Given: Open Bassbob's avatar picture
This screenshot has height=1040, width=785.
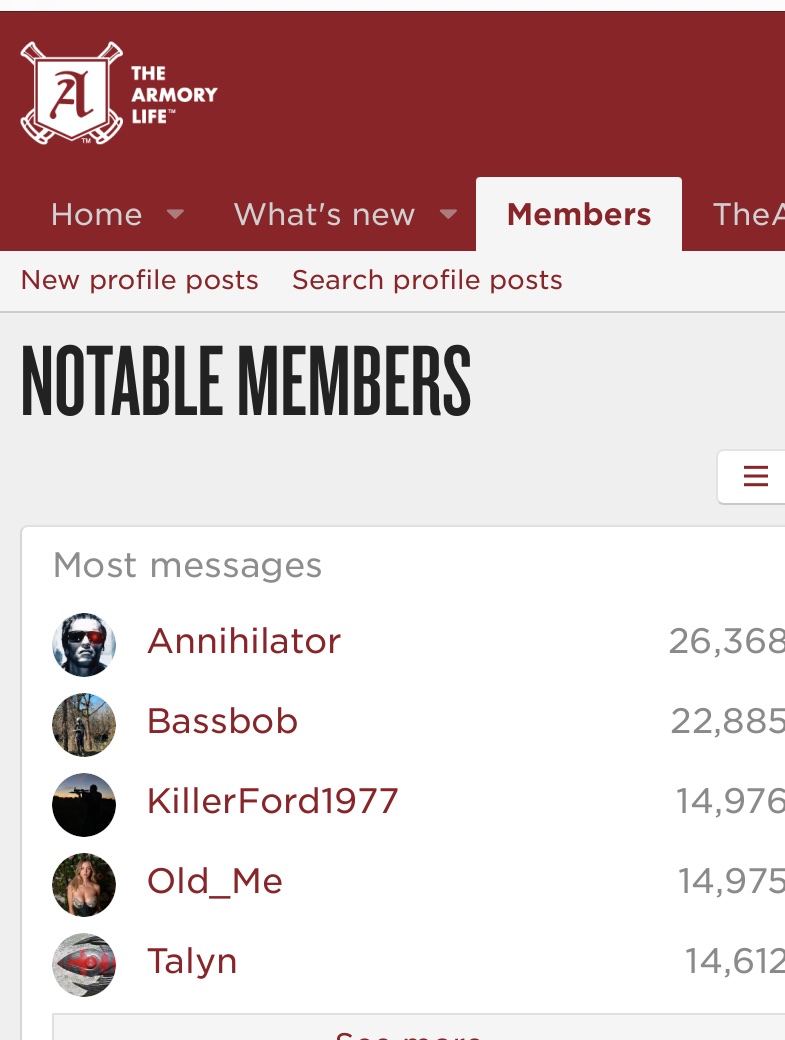Looking at the screenshot, I should click(84, 725).
